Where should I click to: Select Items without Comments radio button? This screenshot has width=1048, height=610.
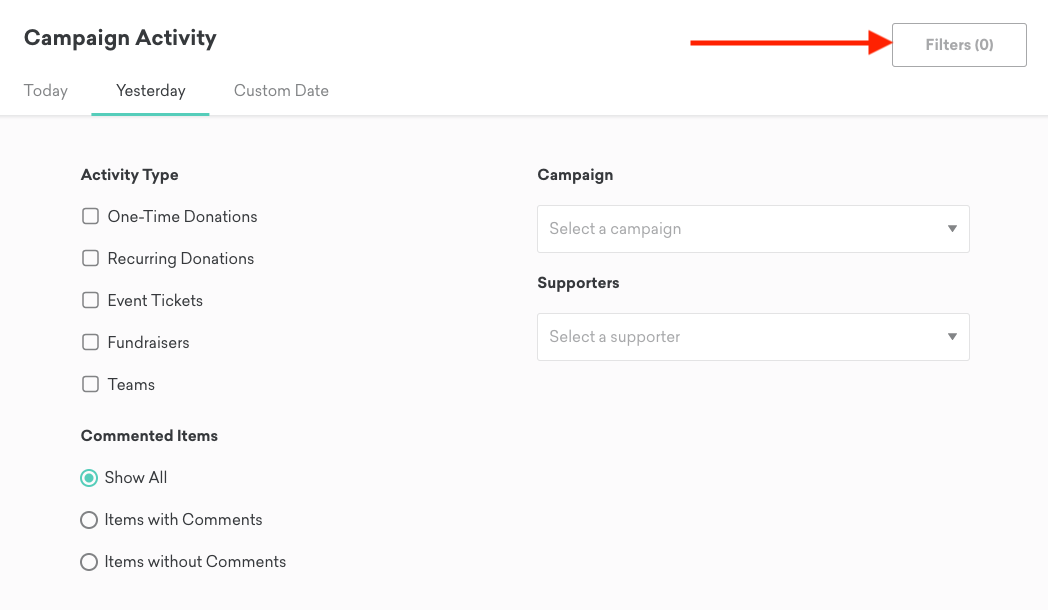coord(89,562)
